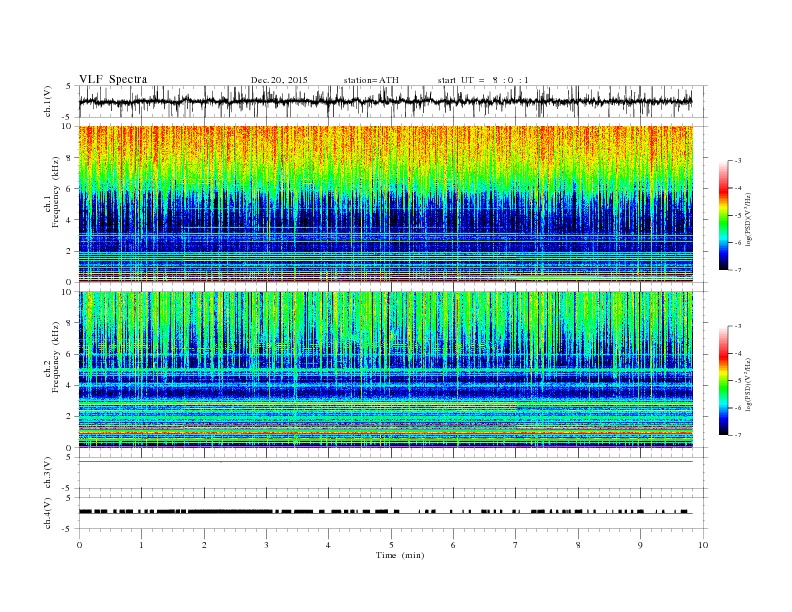The width and height of the screenshot is (792, 612).
Task: Click the "9" tick on the time axis
Action: [640, 545]
